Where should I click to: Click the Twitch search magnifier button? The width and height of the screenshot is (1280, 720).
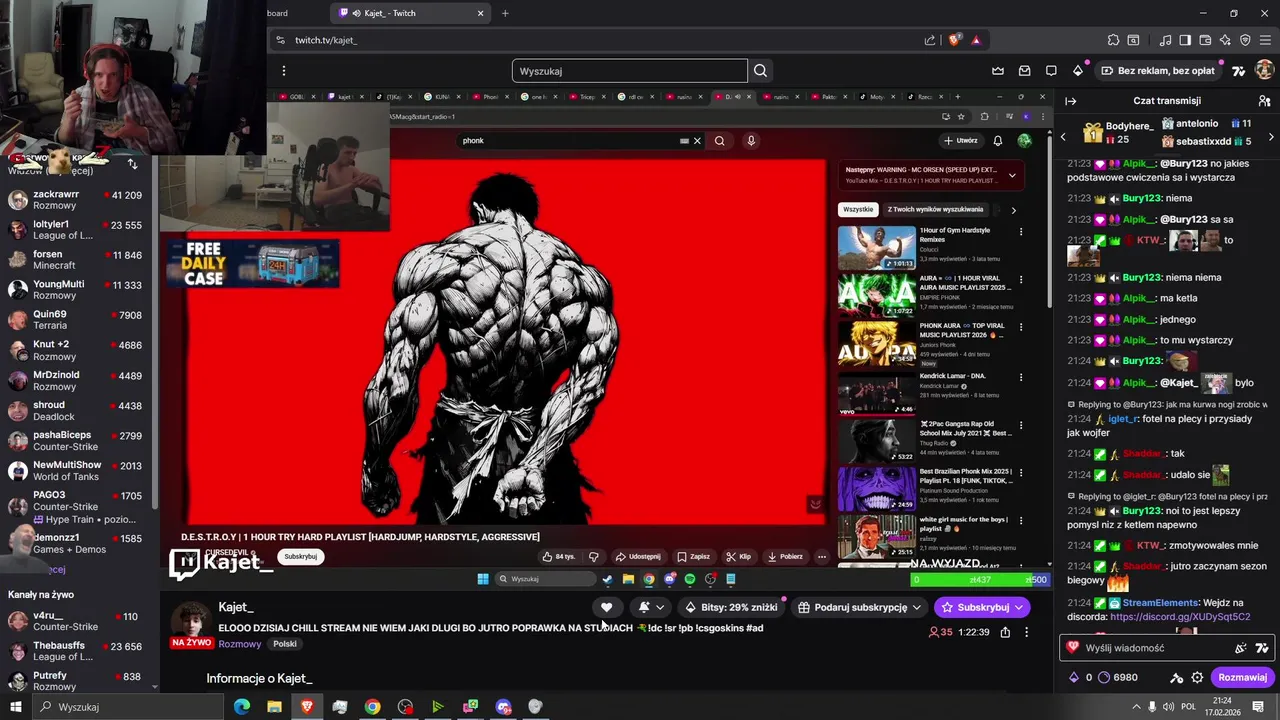[761, 71]
